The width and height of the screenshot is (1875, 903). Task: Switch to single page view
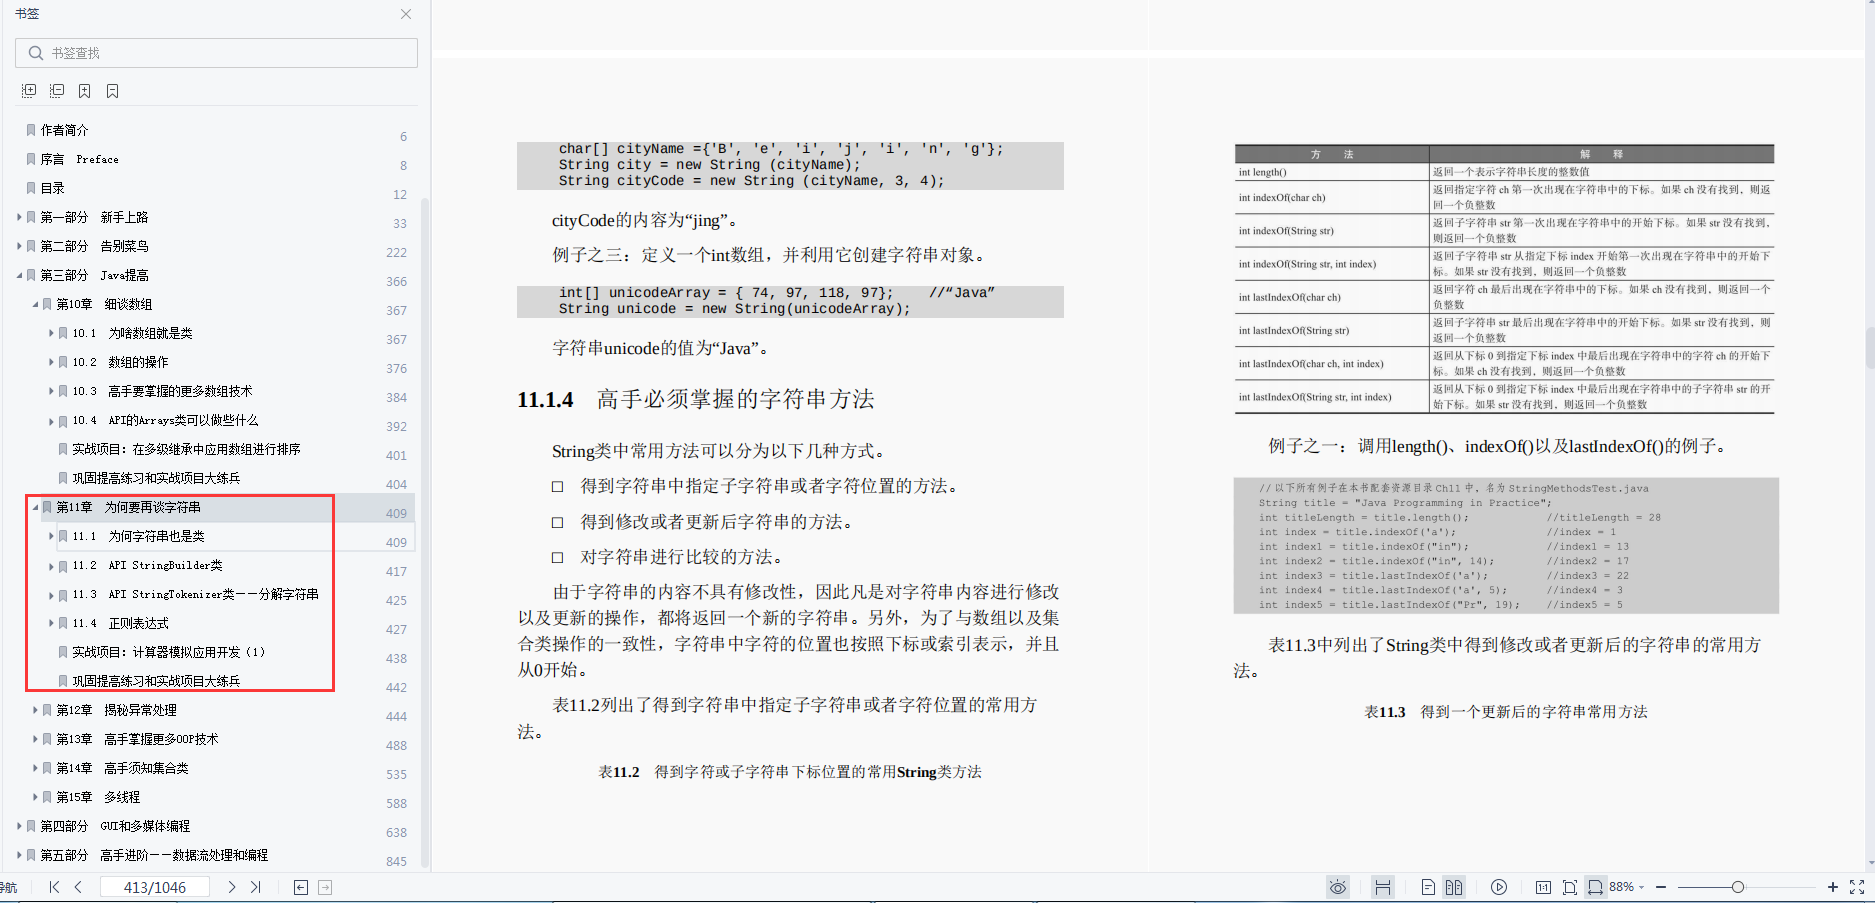(x=1428, y=887)
